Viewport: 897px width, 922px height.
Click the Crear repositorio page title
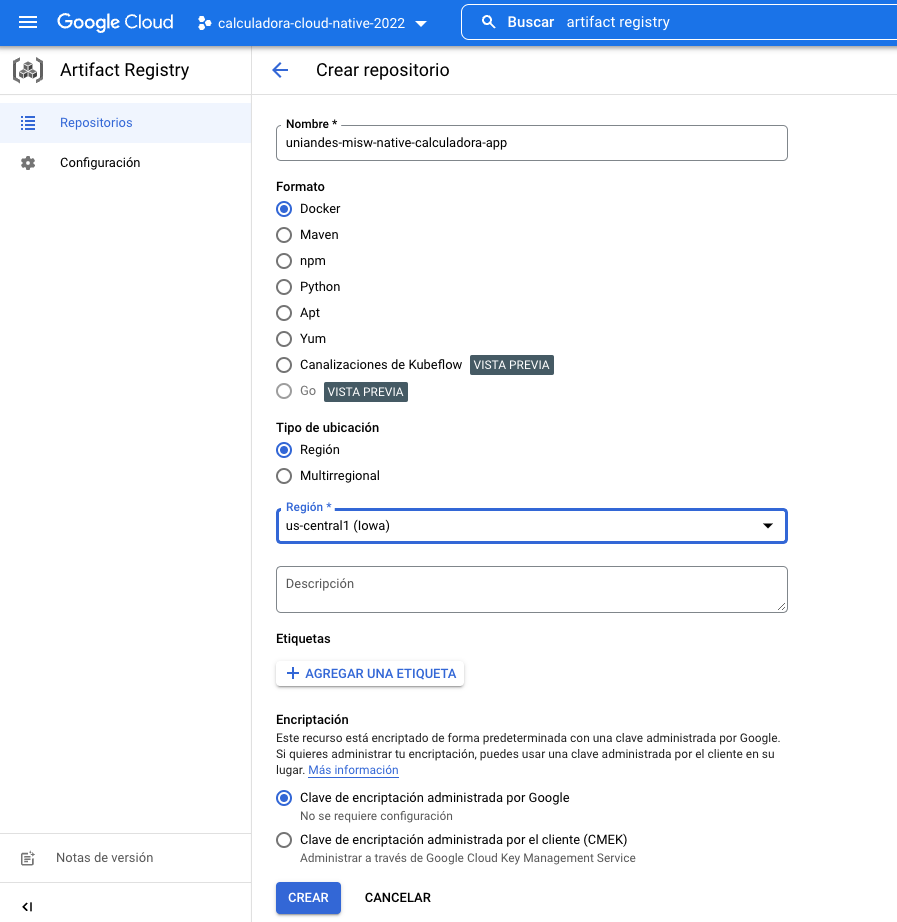click(x=382, y=70)
